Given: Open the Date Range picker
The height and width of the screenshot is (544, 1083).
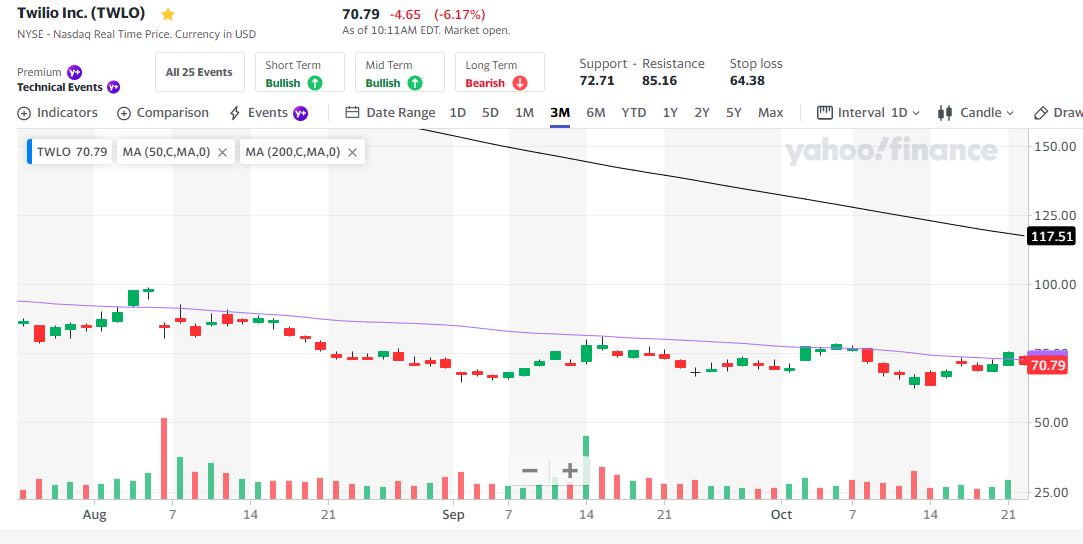Looking at the screenshot, I should tap(390, 113).
